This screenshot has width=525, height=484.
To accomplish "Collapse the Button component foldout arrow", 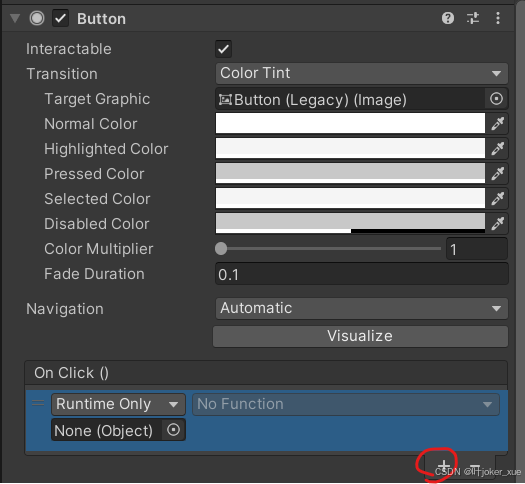I will coord(15,18).
